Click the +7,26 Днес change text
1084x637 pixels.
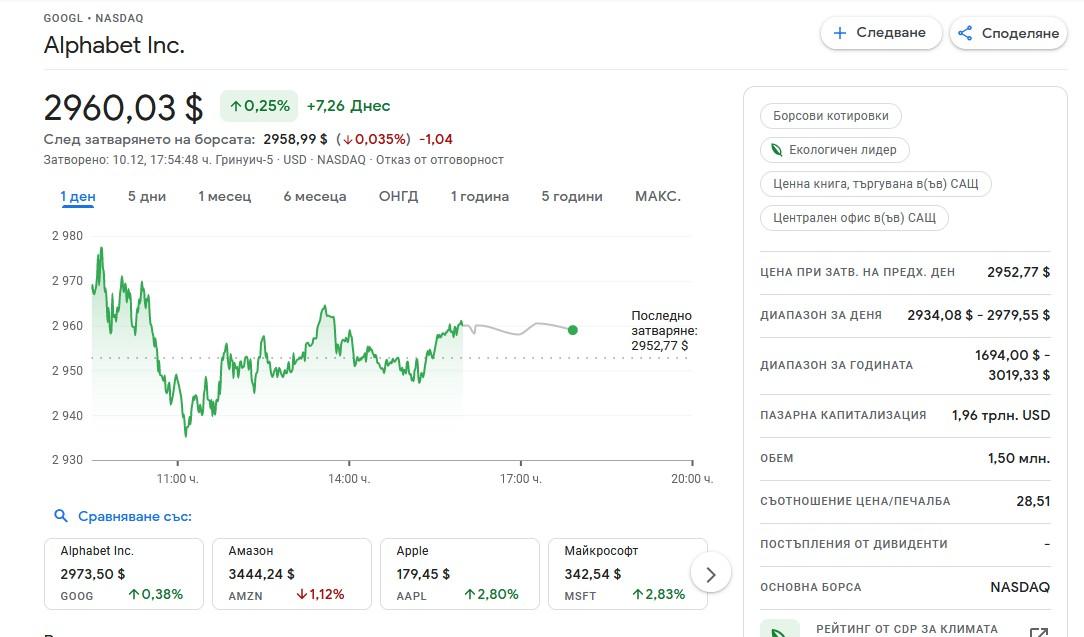pos(348,106)
